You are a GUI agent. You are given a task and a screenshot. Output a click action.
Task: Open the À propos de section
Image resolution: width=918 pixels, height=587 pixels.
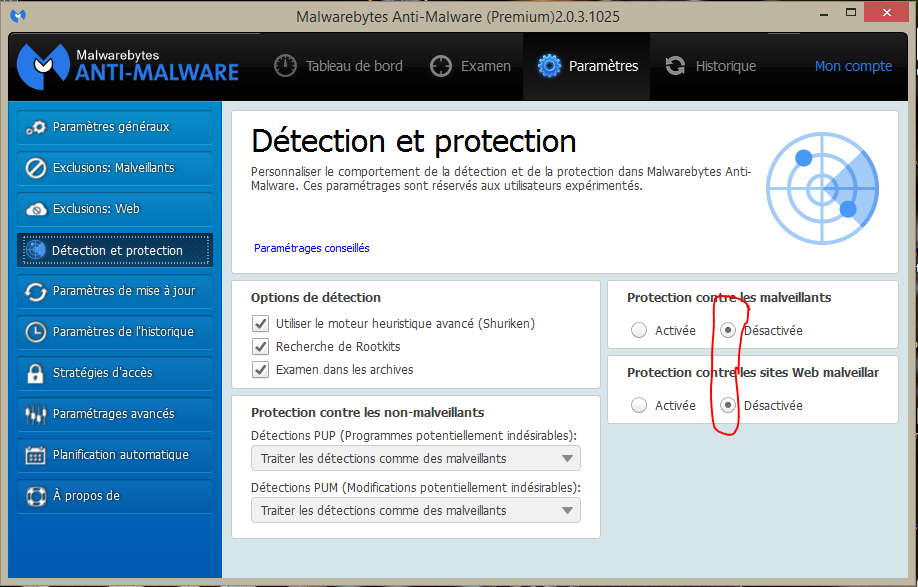(x=115, y=496)
